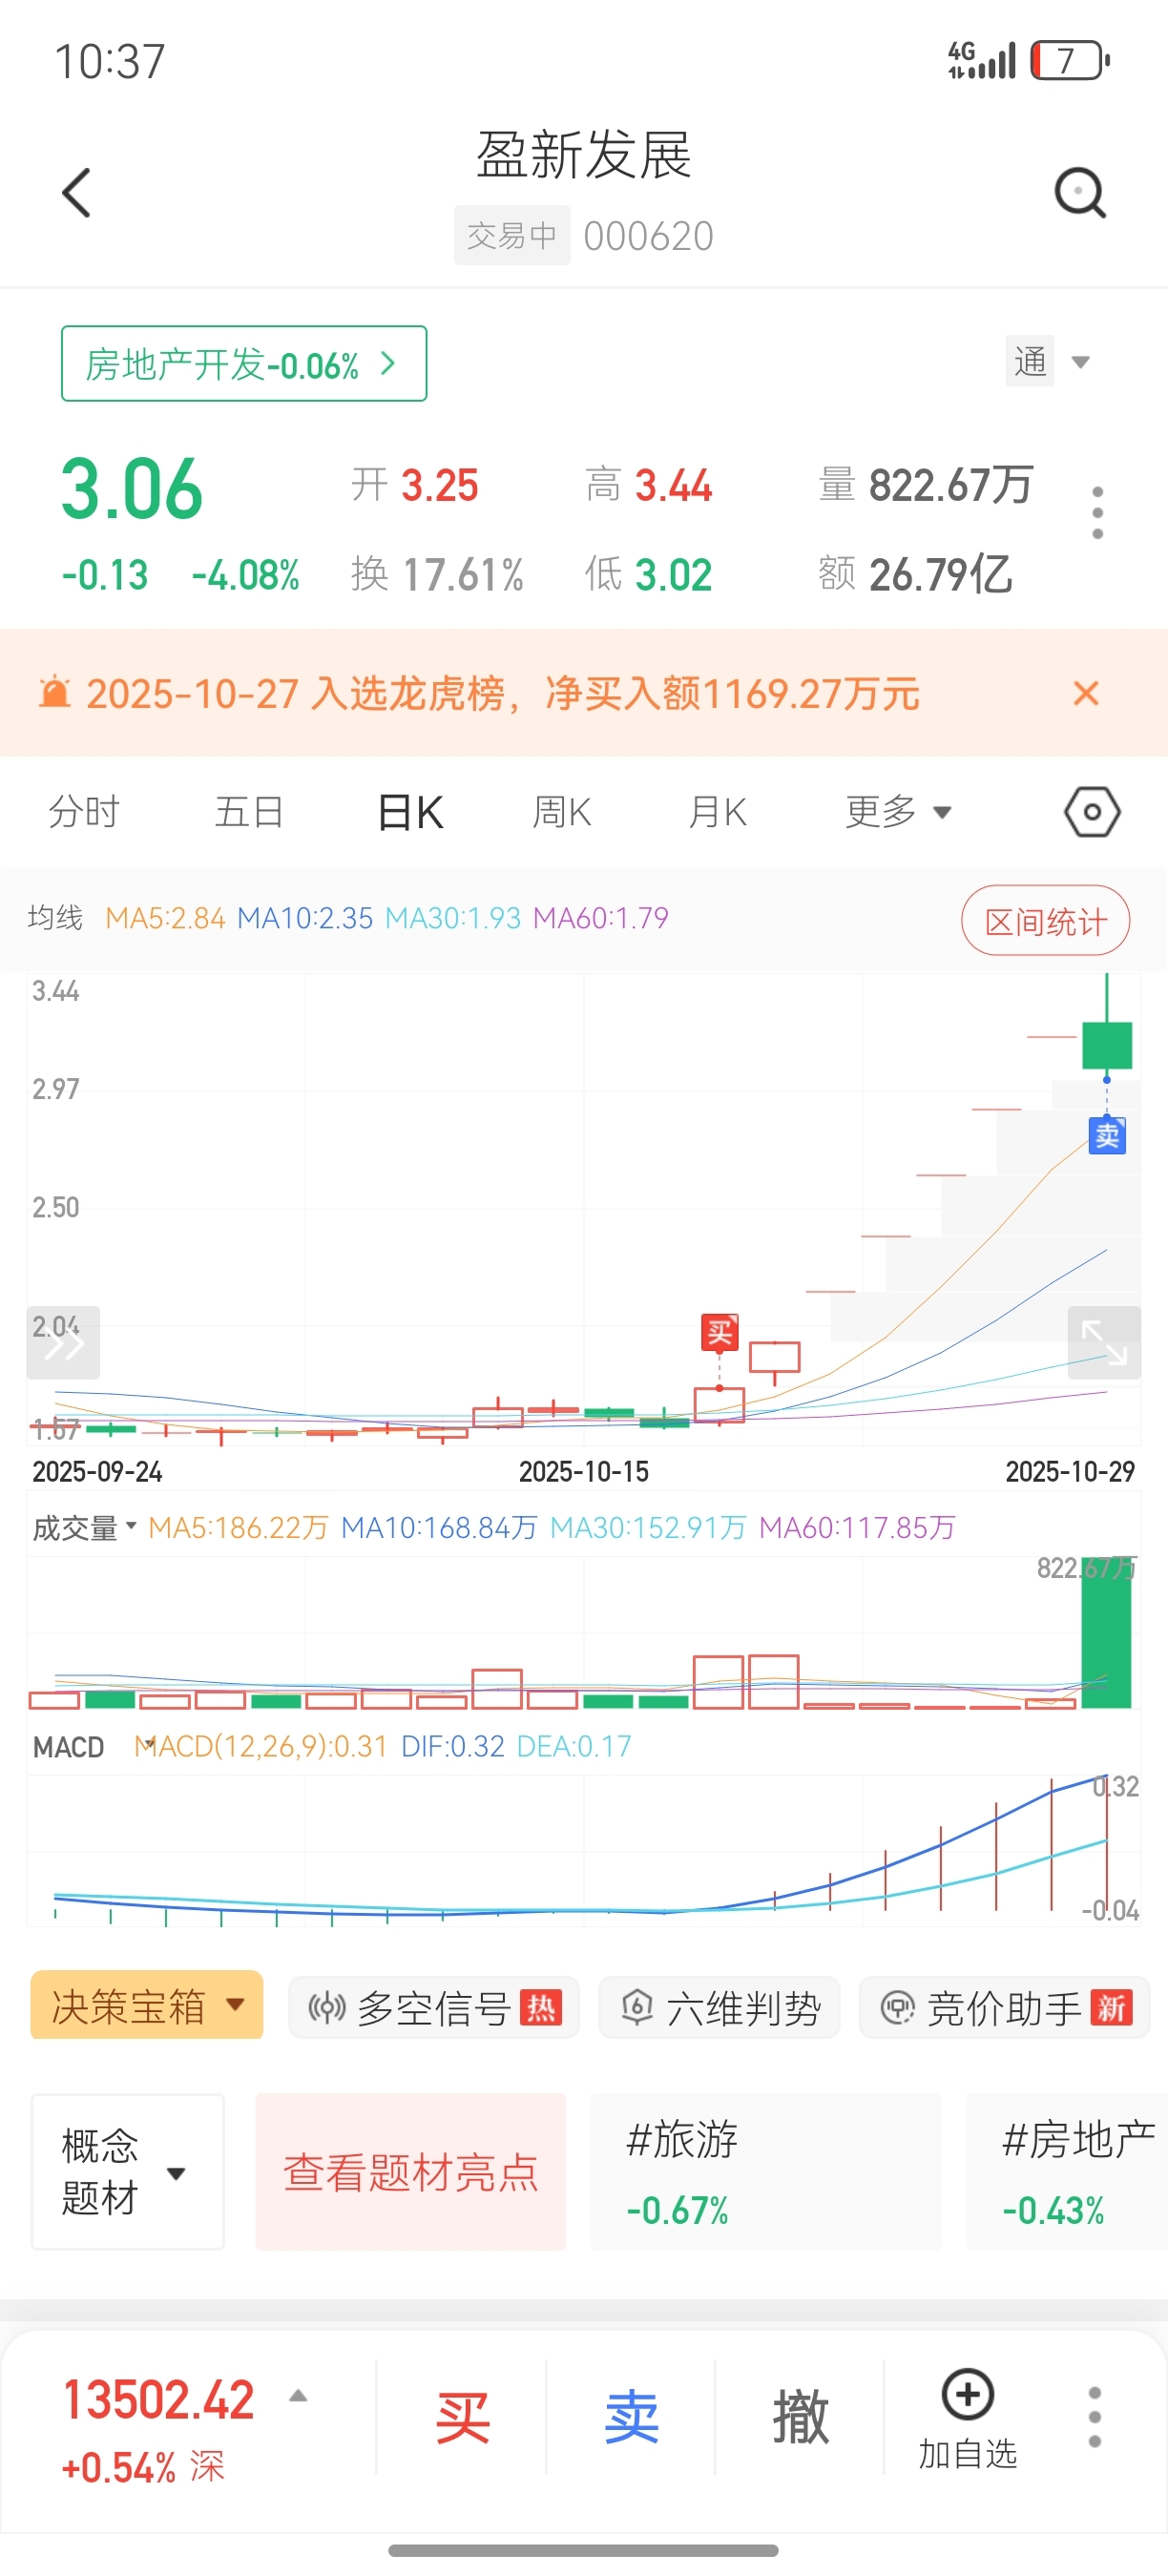Open 更多 chart period dropdown
Viewport: 1168px width, 2576px height.
click(x=898, y=812)
